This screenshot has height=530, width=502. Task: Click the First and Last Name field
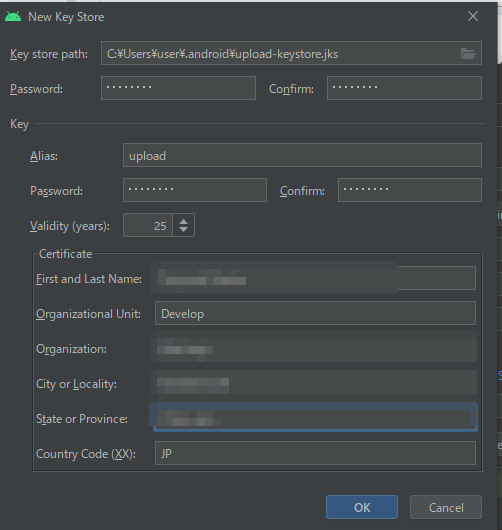(x=315, y=278)
